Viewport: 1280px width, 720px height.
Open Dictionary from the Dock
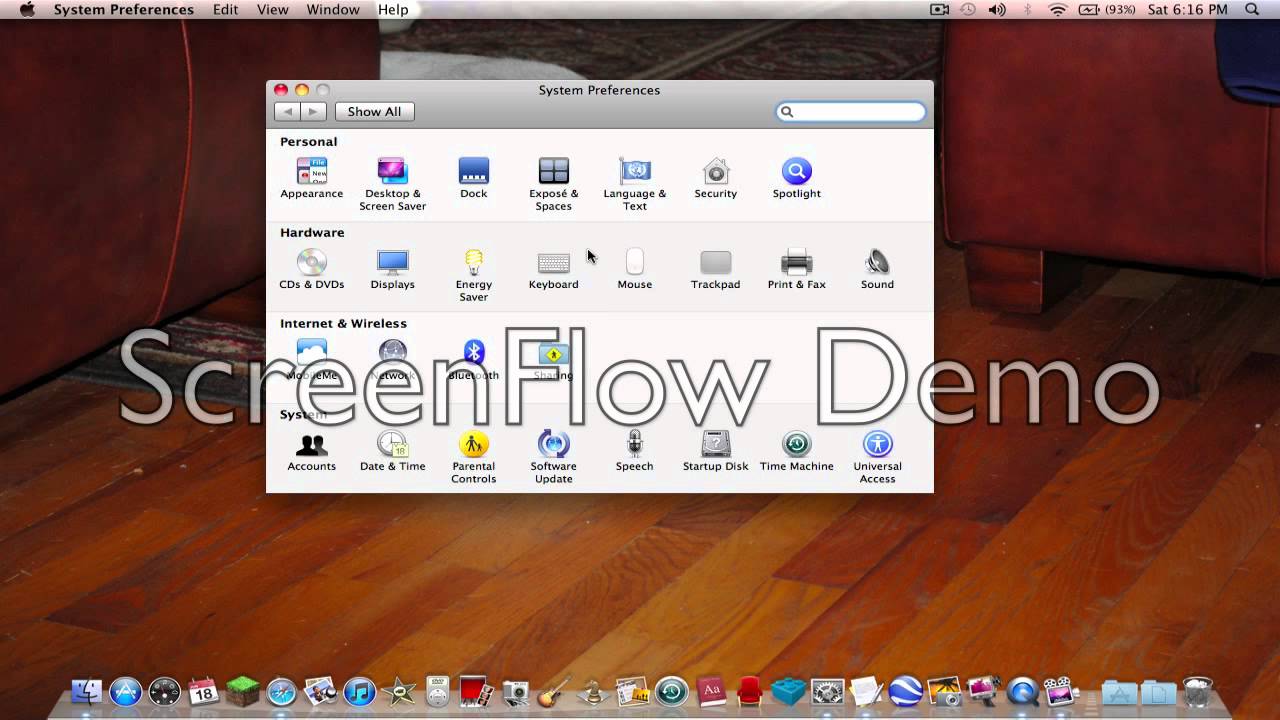pyautogui.click(x=711, y=691)
